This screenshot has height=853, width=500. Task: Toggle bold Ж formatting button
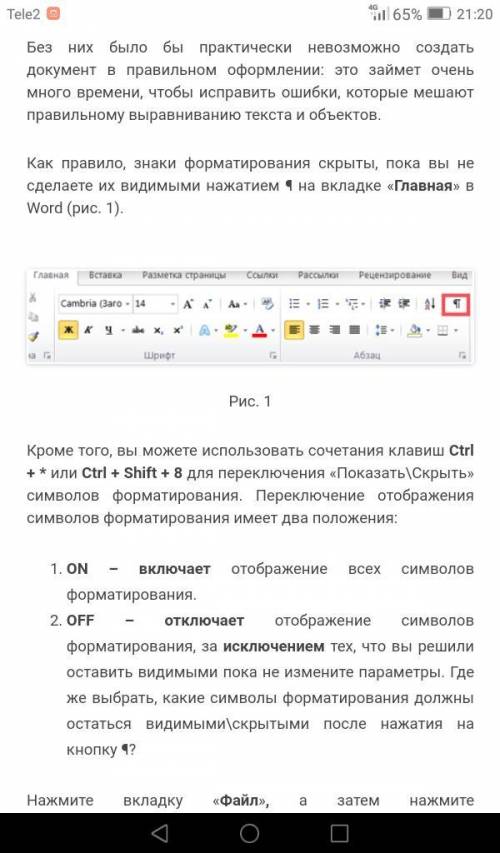[x=69, y=330]
